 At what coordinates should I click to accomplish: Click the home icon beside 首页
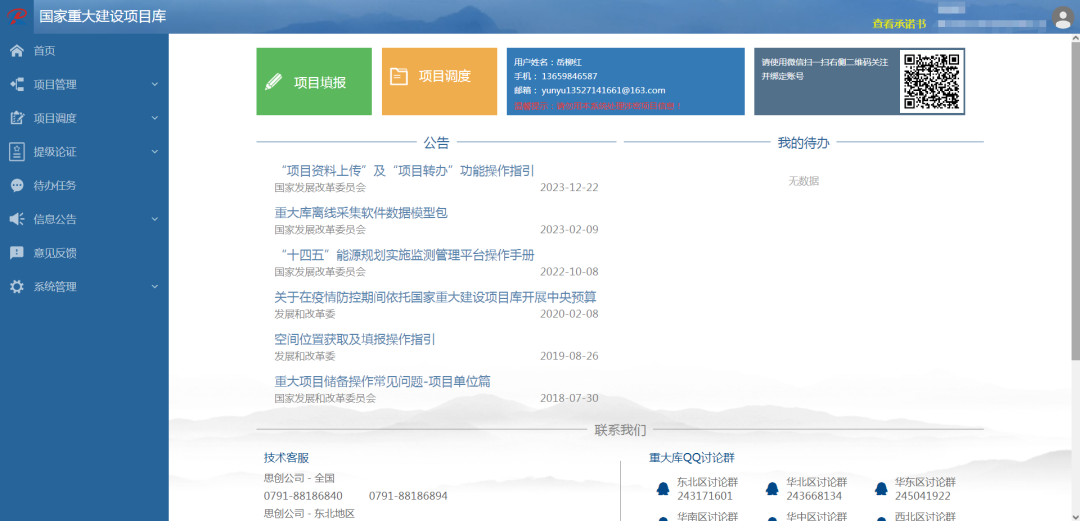point(17,50)
